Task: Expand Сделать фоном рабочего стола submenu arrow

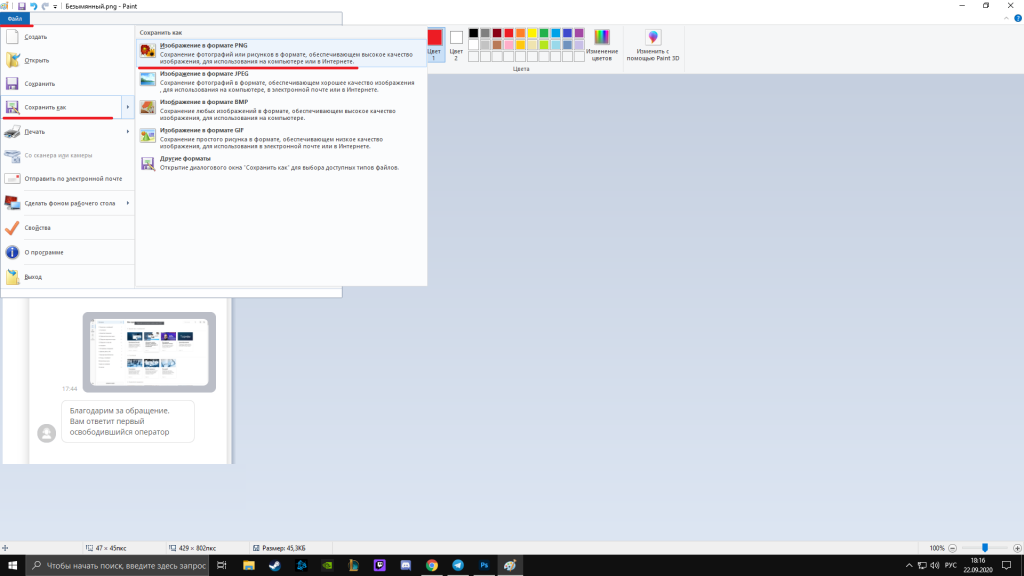Action: pyautogui.click(x=127, y=203)
